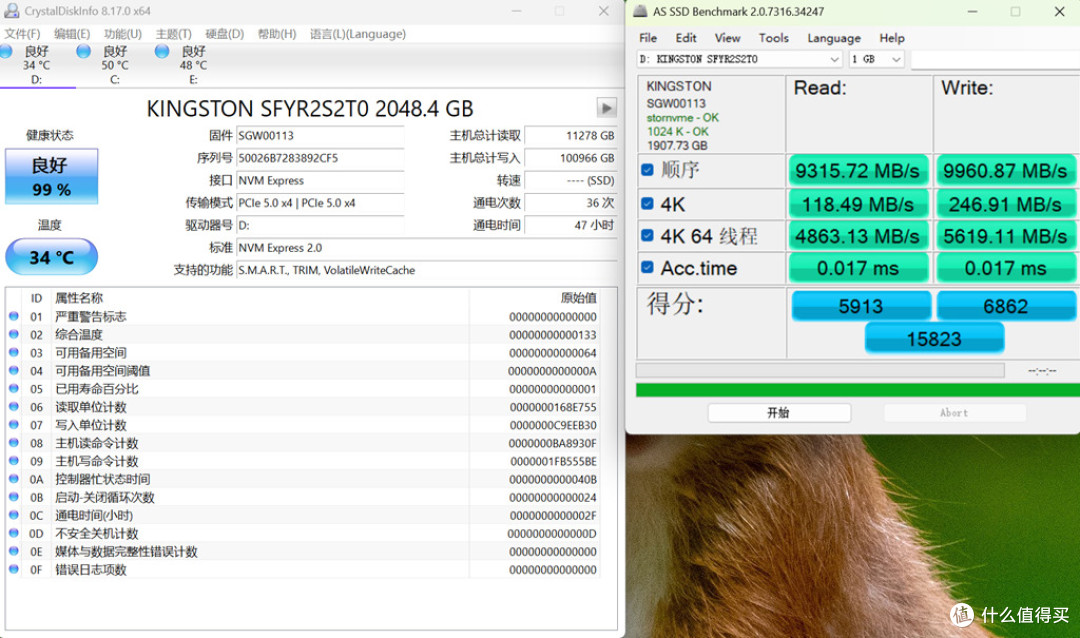Click status dot for attribute 09 主机写命令计数

click(14, 461)
